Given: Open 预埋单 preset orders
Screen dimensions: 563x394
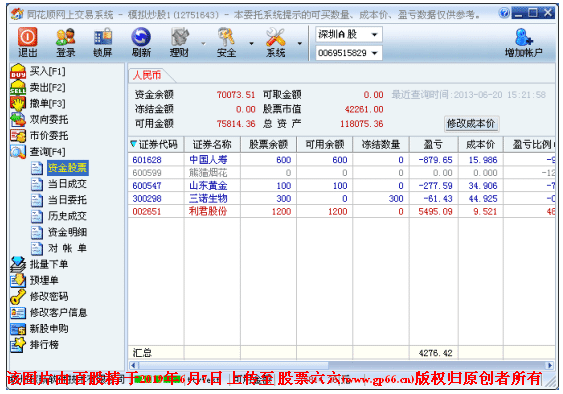Looking at the screenshot, I should pos(34,280).
